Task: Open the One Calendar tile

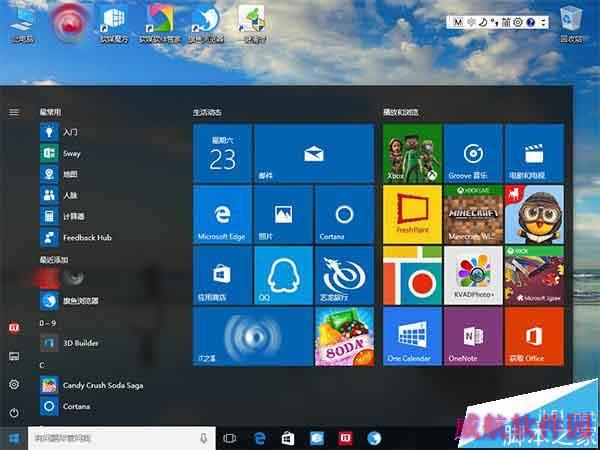Action: pyautogui.click(x=412, y=336)
